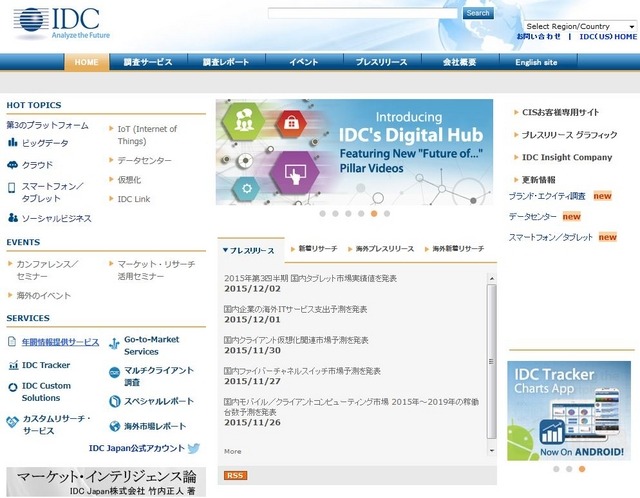This screenshot has height=498, width=640.
Task: Open the IDC Link topic
Action: tap(134, 199)
